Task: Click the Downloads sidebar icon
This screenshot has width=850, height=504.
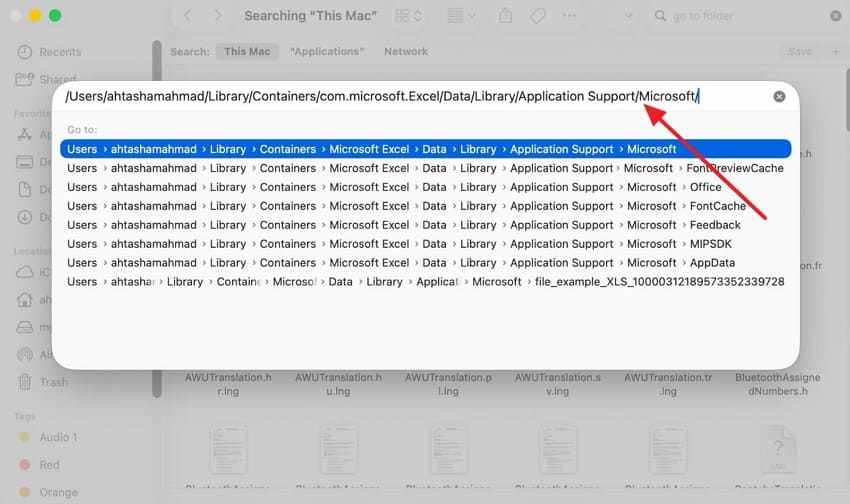Action: [x=25, y=217]
